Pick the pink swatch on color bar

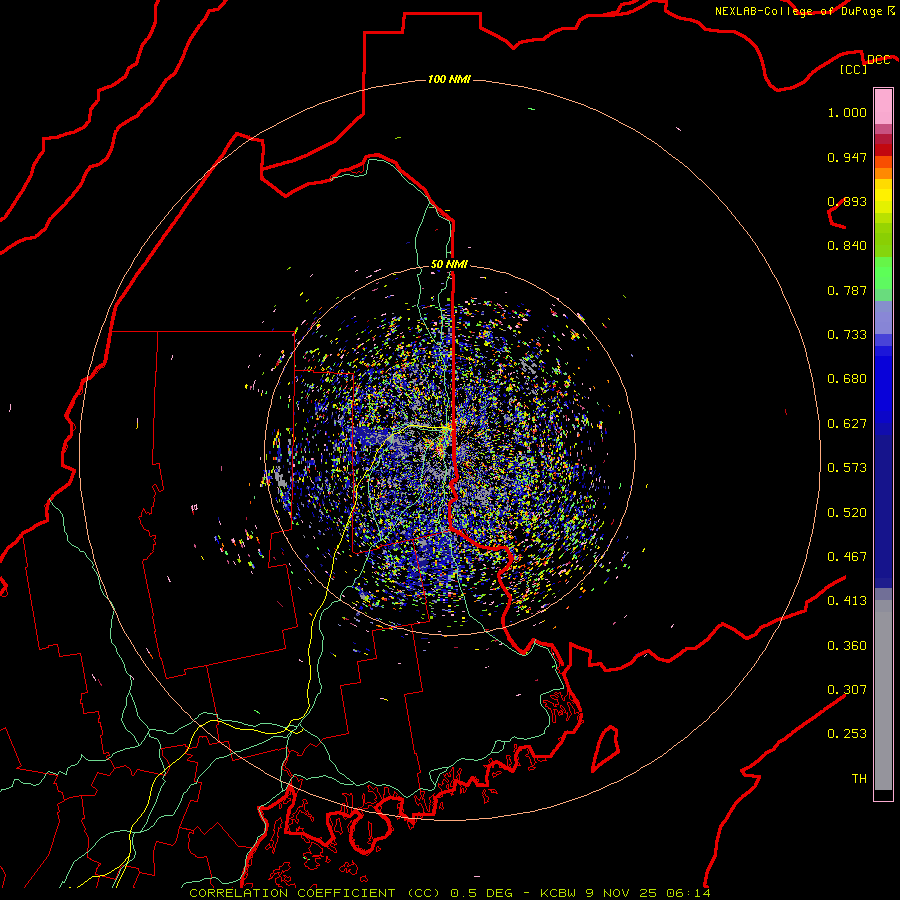tap(883, 107)
